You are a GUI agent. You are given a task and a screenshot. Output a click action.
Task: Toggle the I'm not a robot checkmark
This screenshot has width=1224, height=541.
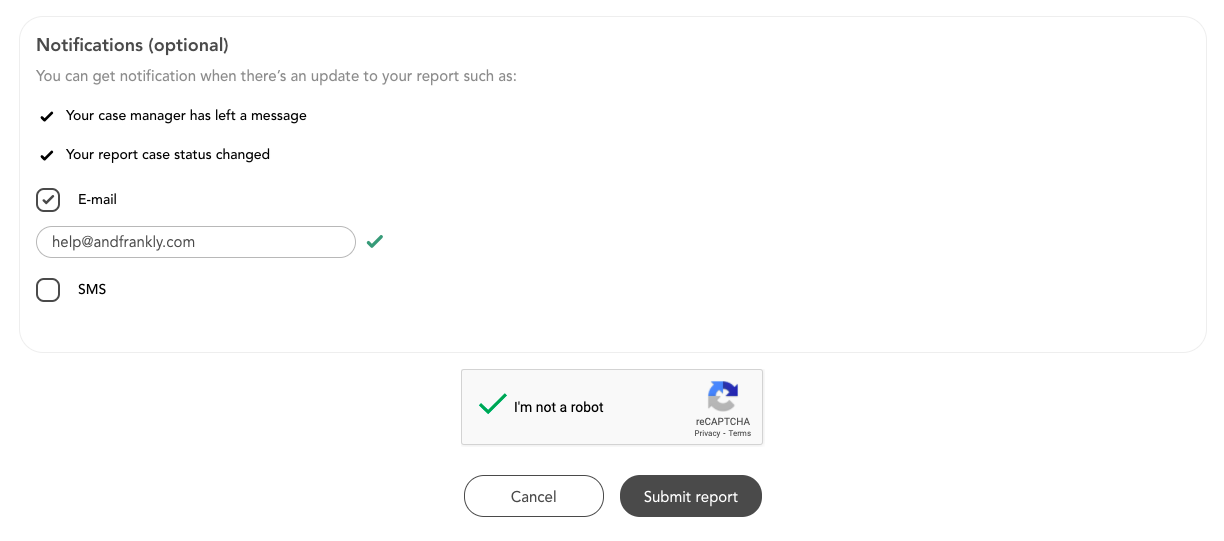pos(492,405)
